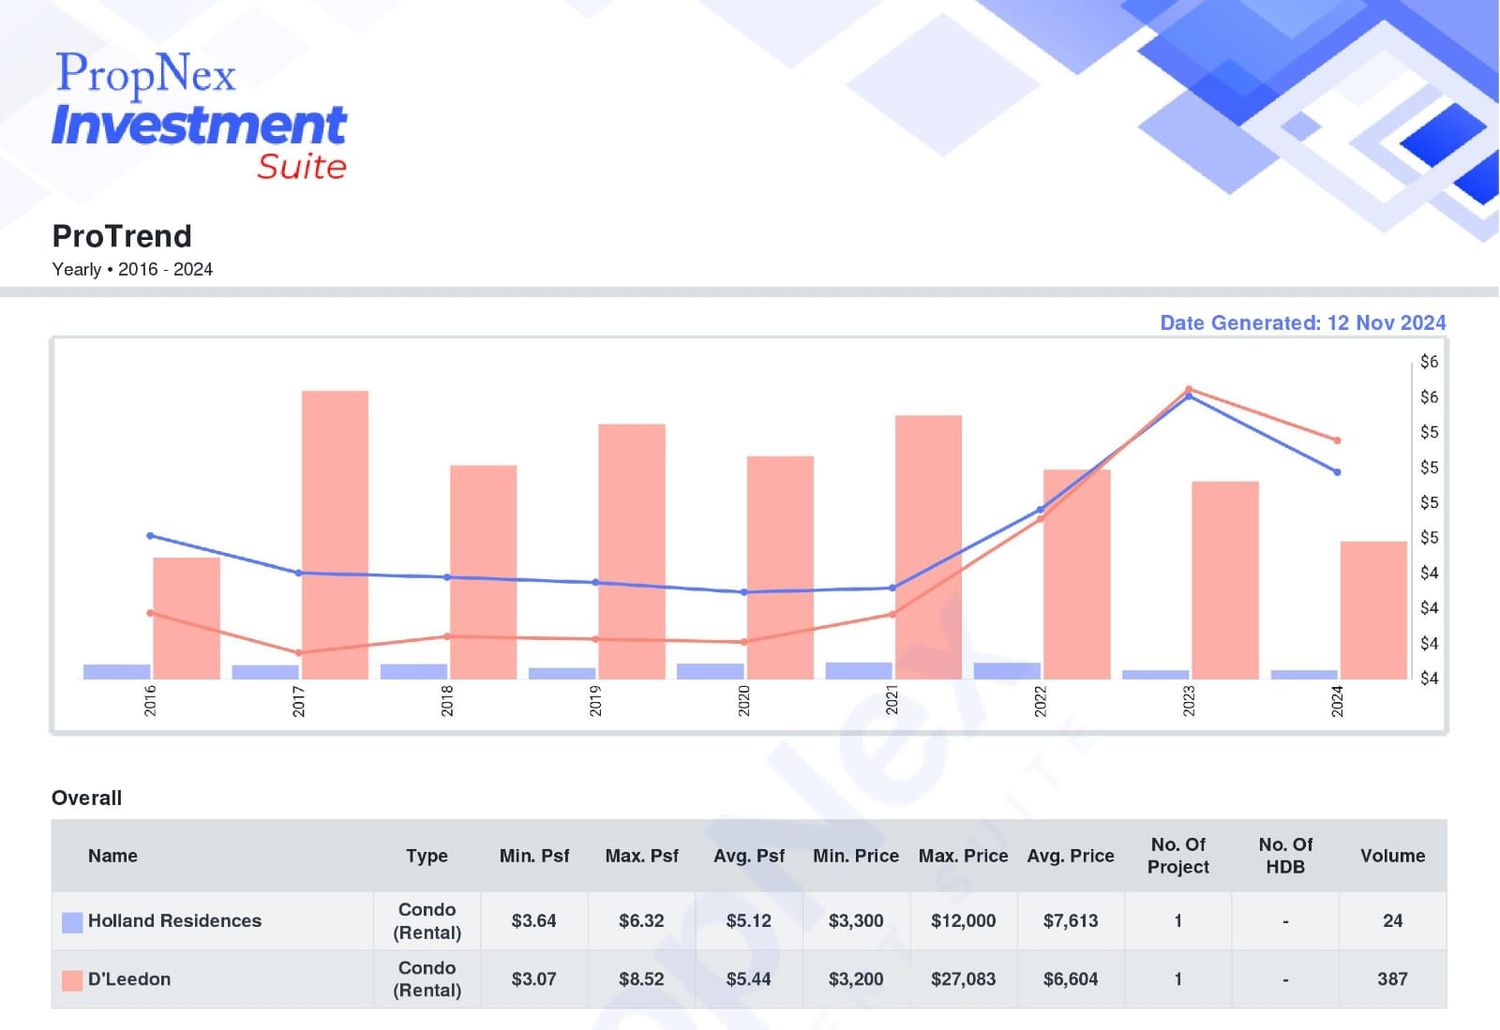The width and height of the screenshot is (1500, 1030).
Task: Click the ProTrend heading
Action: 122,236
